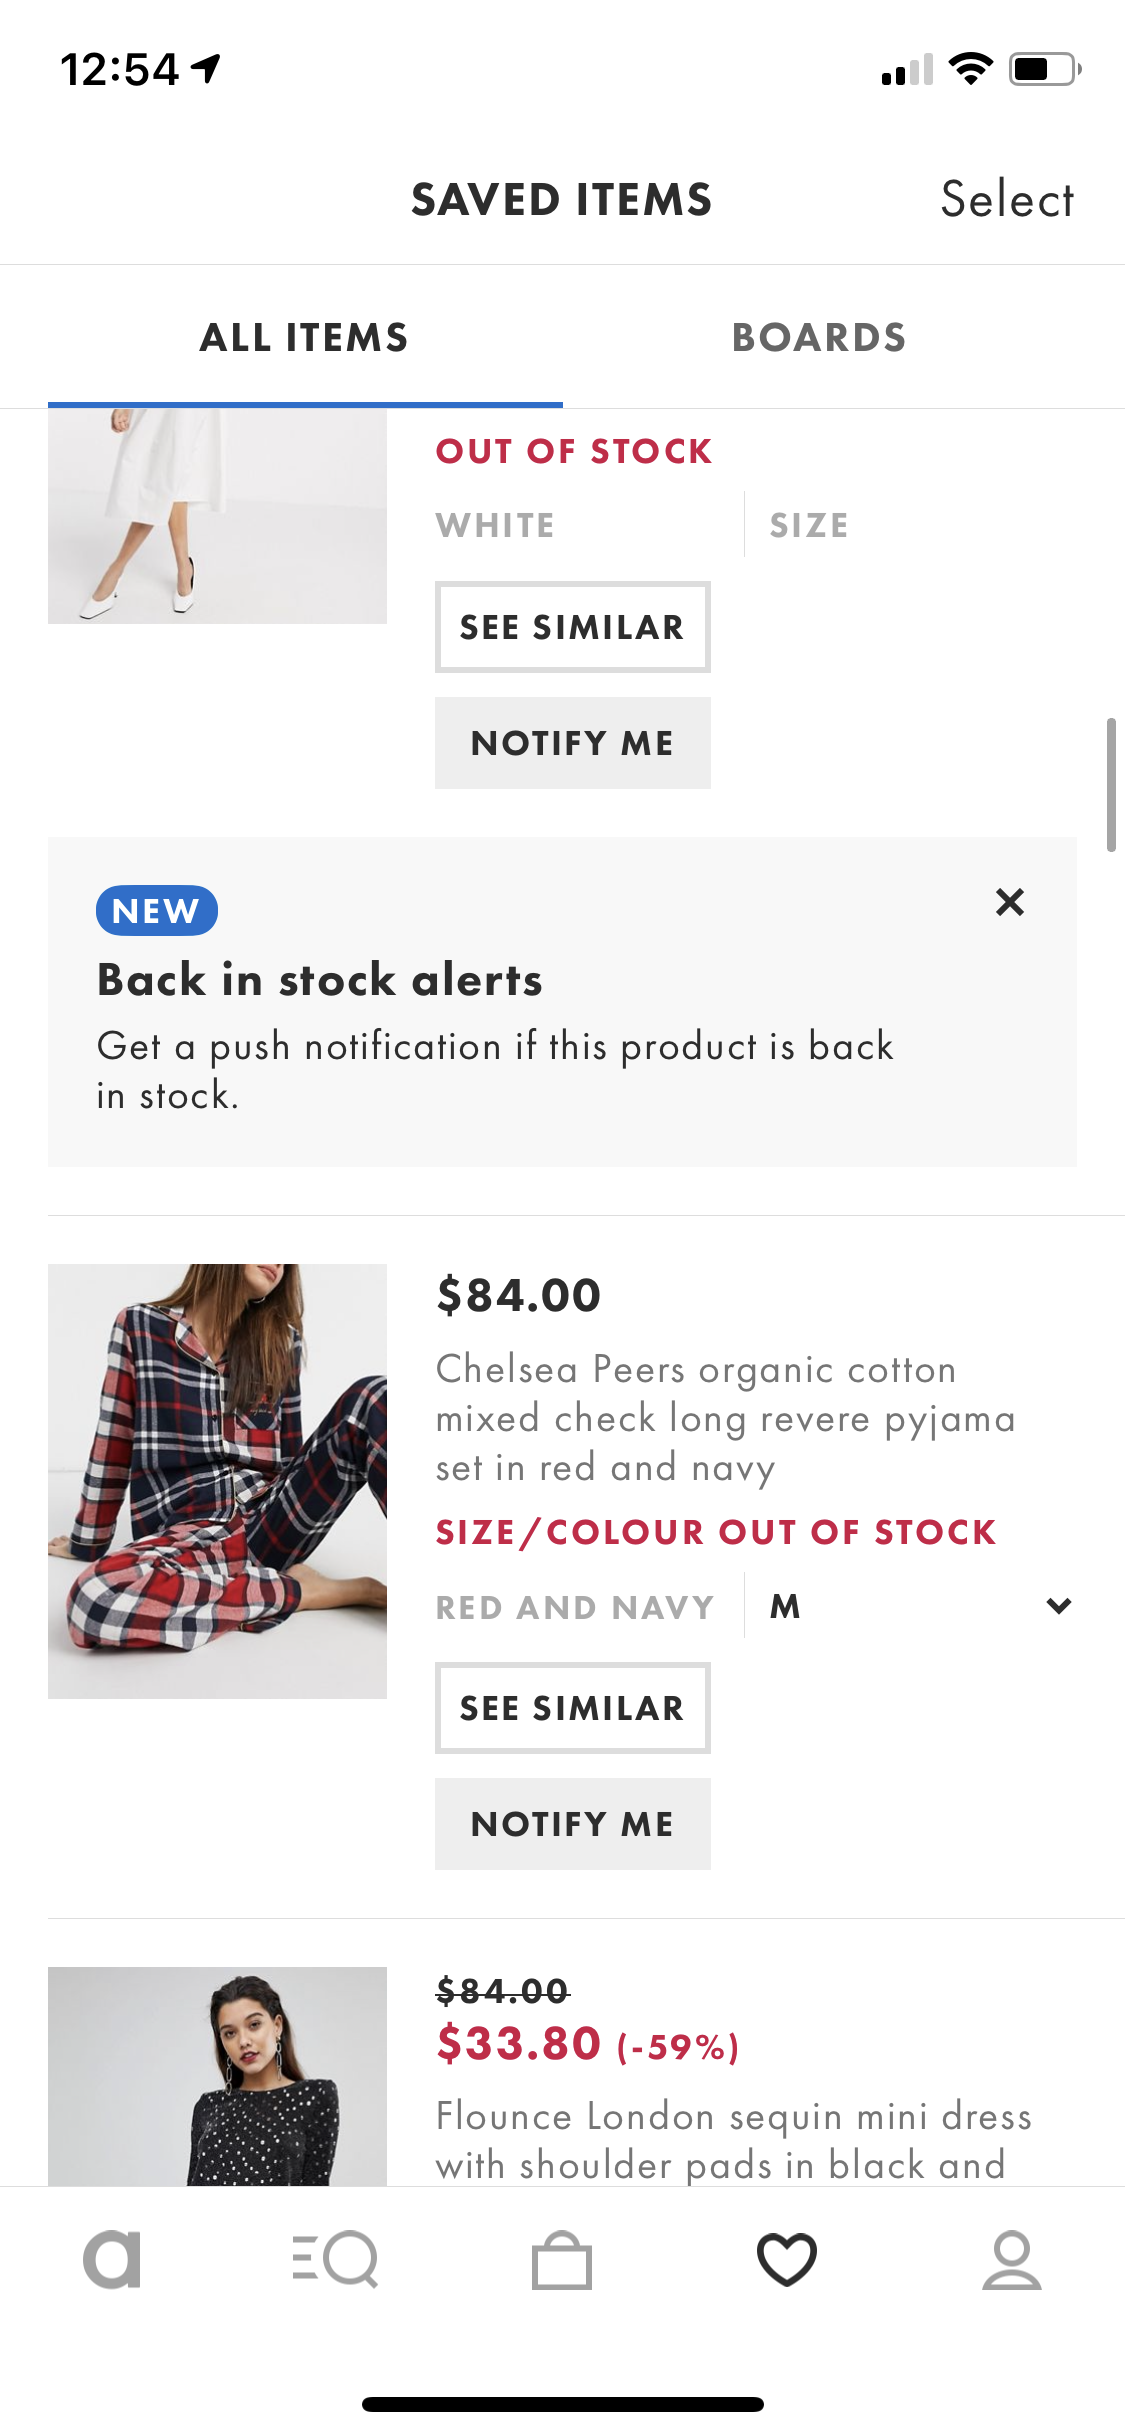Tap the saved items heart icon
The image size is (1125, 2436).
click(787, 2260)
